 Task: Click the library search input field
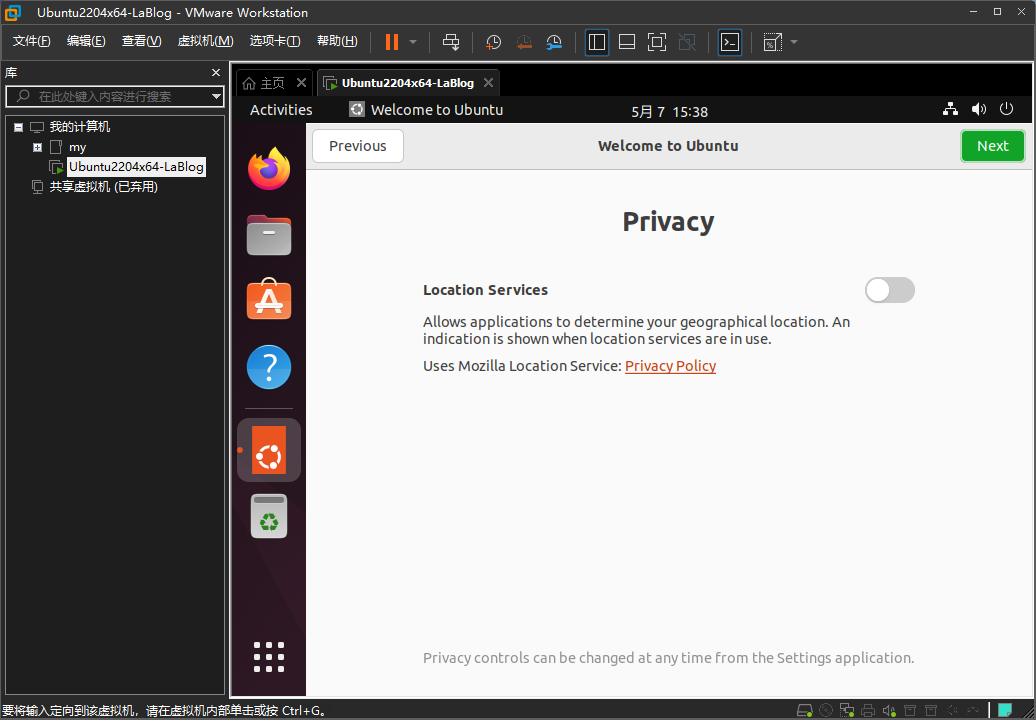click(x=114, y=96)
